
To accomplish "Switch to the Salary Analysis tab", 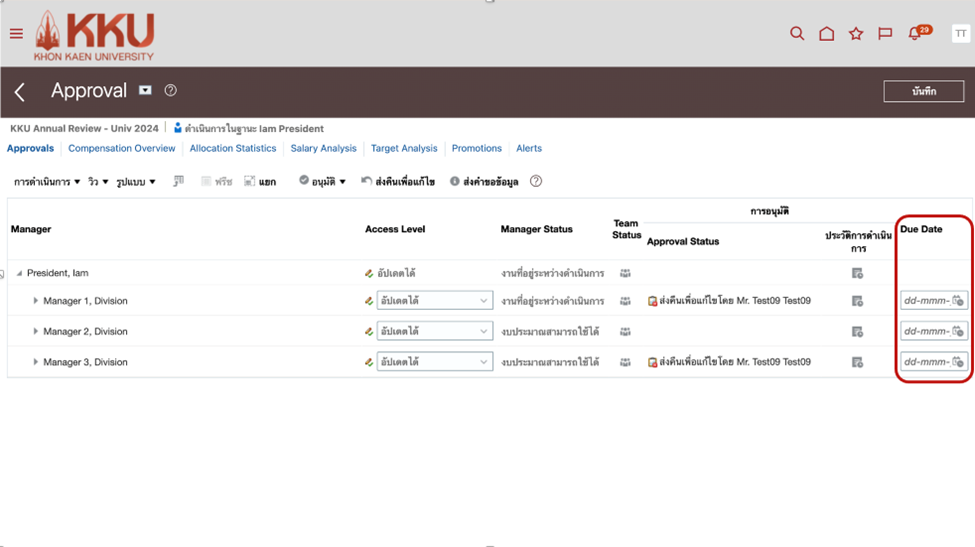I will pos(323,149).
